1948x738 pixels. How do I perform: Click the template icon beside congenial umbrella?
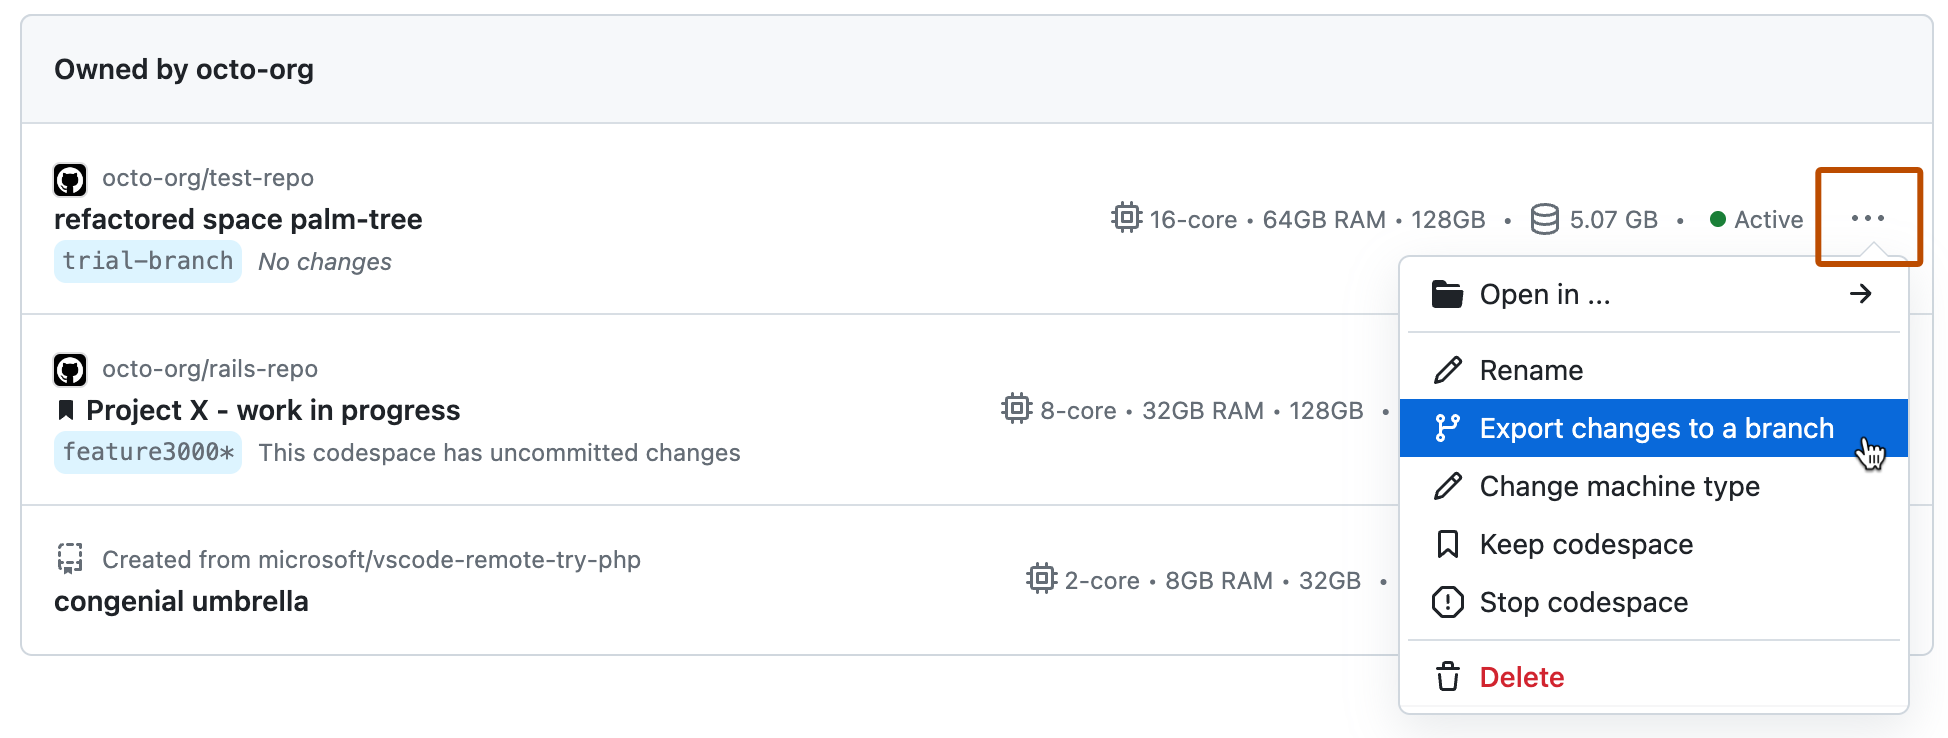[69, 559]
